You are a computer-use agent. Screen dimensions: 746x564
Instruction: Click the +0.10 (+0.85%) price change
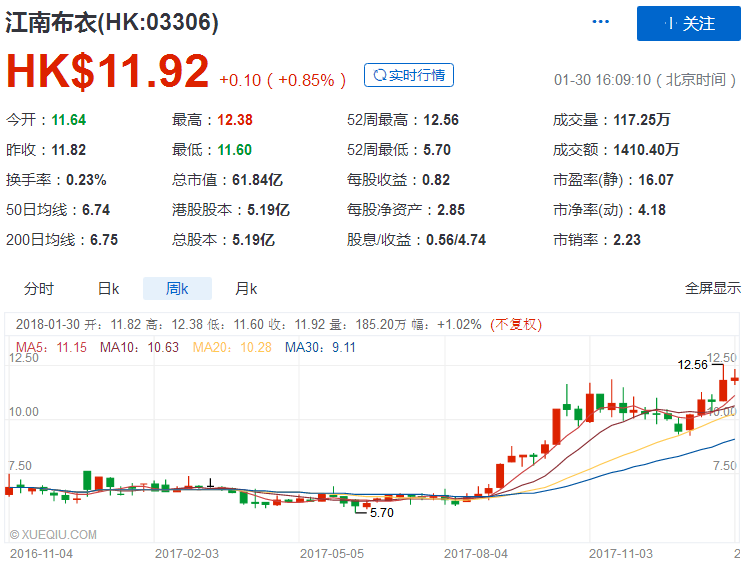283,80
